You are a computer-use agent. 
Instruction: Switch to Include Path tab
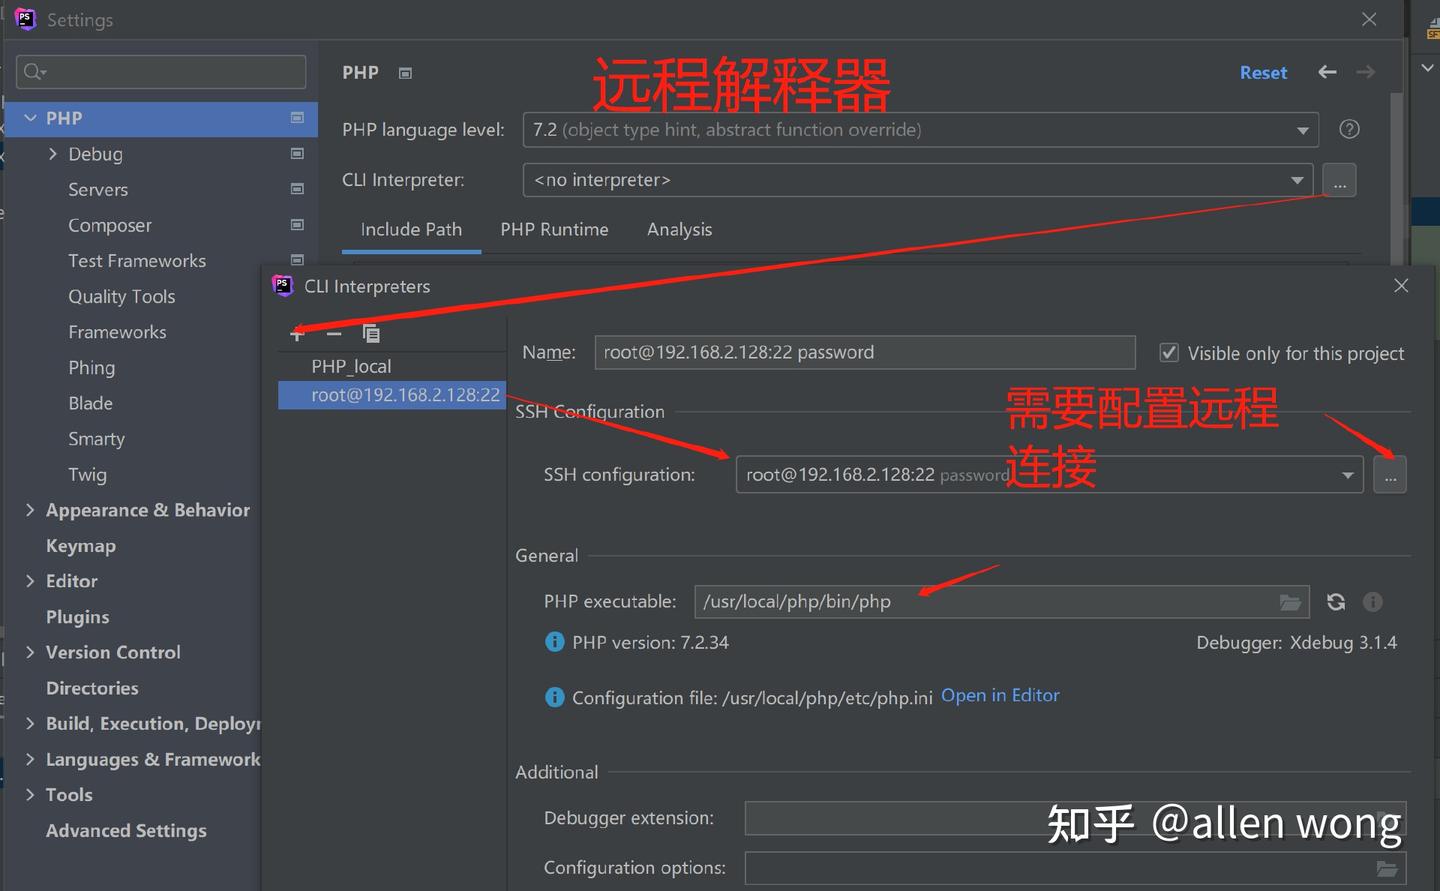tap(411, 230)
